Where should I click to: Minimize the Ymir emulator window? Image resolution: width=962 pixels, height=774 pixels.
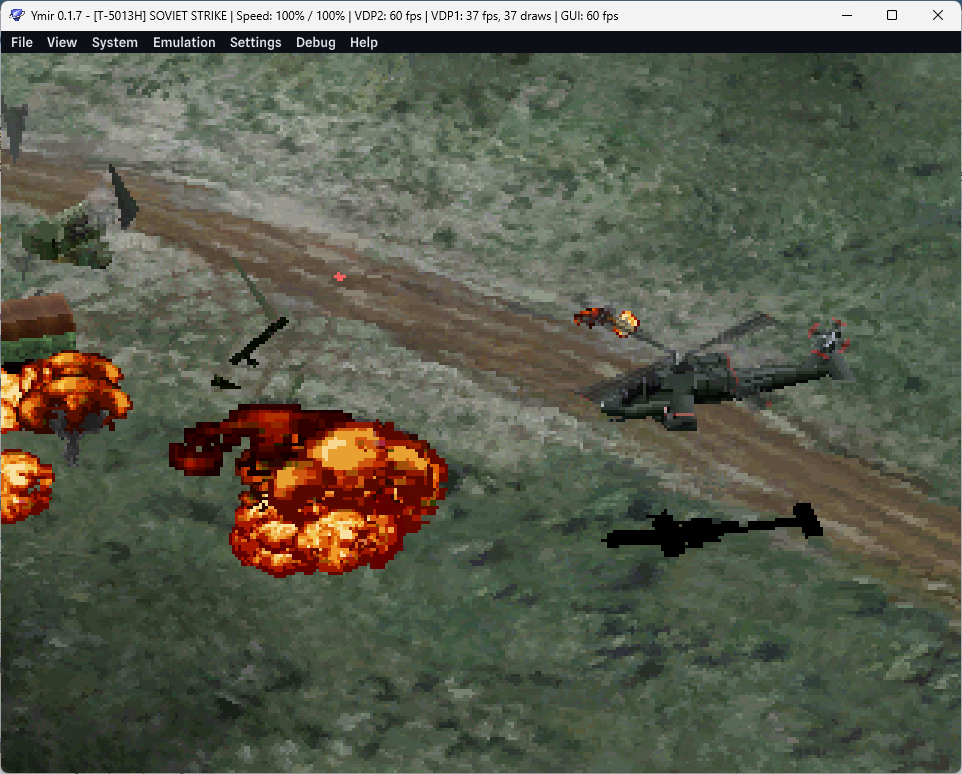847,15
